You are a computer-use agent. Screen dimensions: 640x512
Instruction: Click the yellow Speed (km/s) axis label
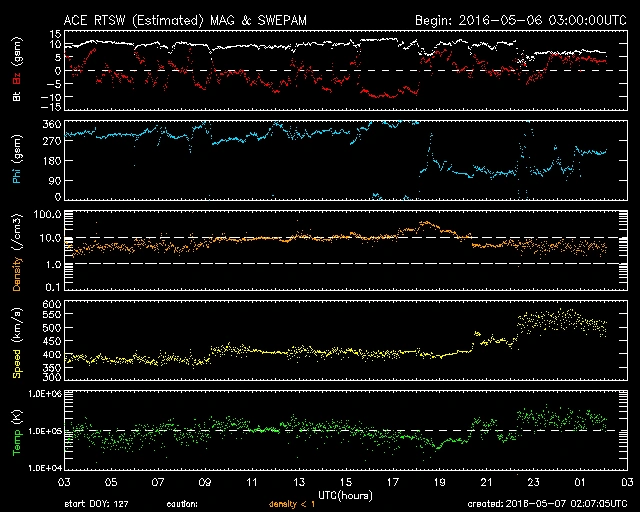(x=17, y=341)
